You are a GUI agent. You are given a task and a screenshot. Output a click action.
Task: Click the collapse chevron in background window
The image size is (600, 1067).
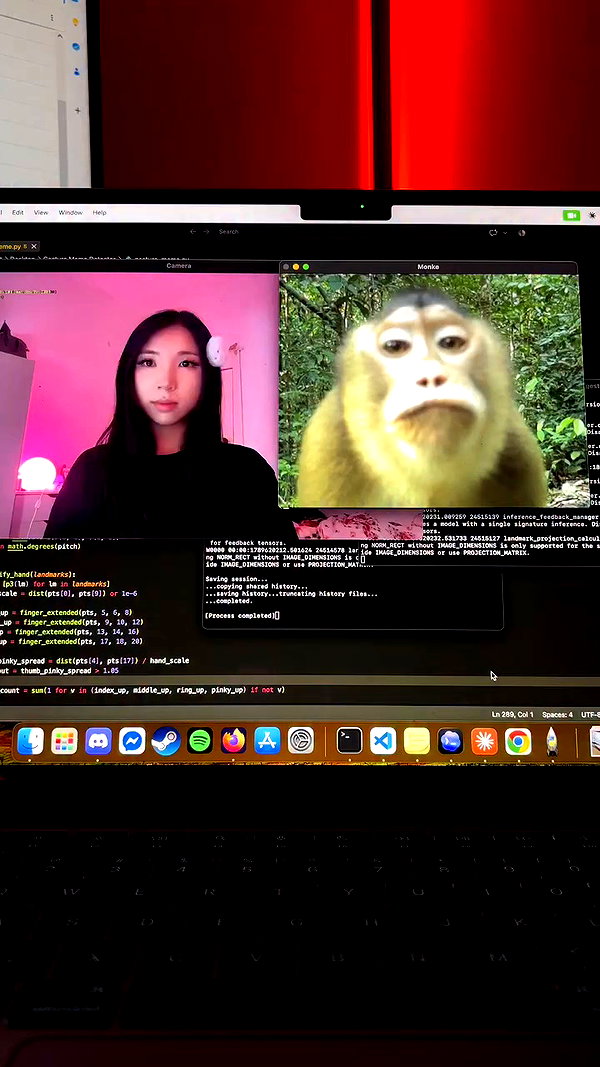[60, 35]
